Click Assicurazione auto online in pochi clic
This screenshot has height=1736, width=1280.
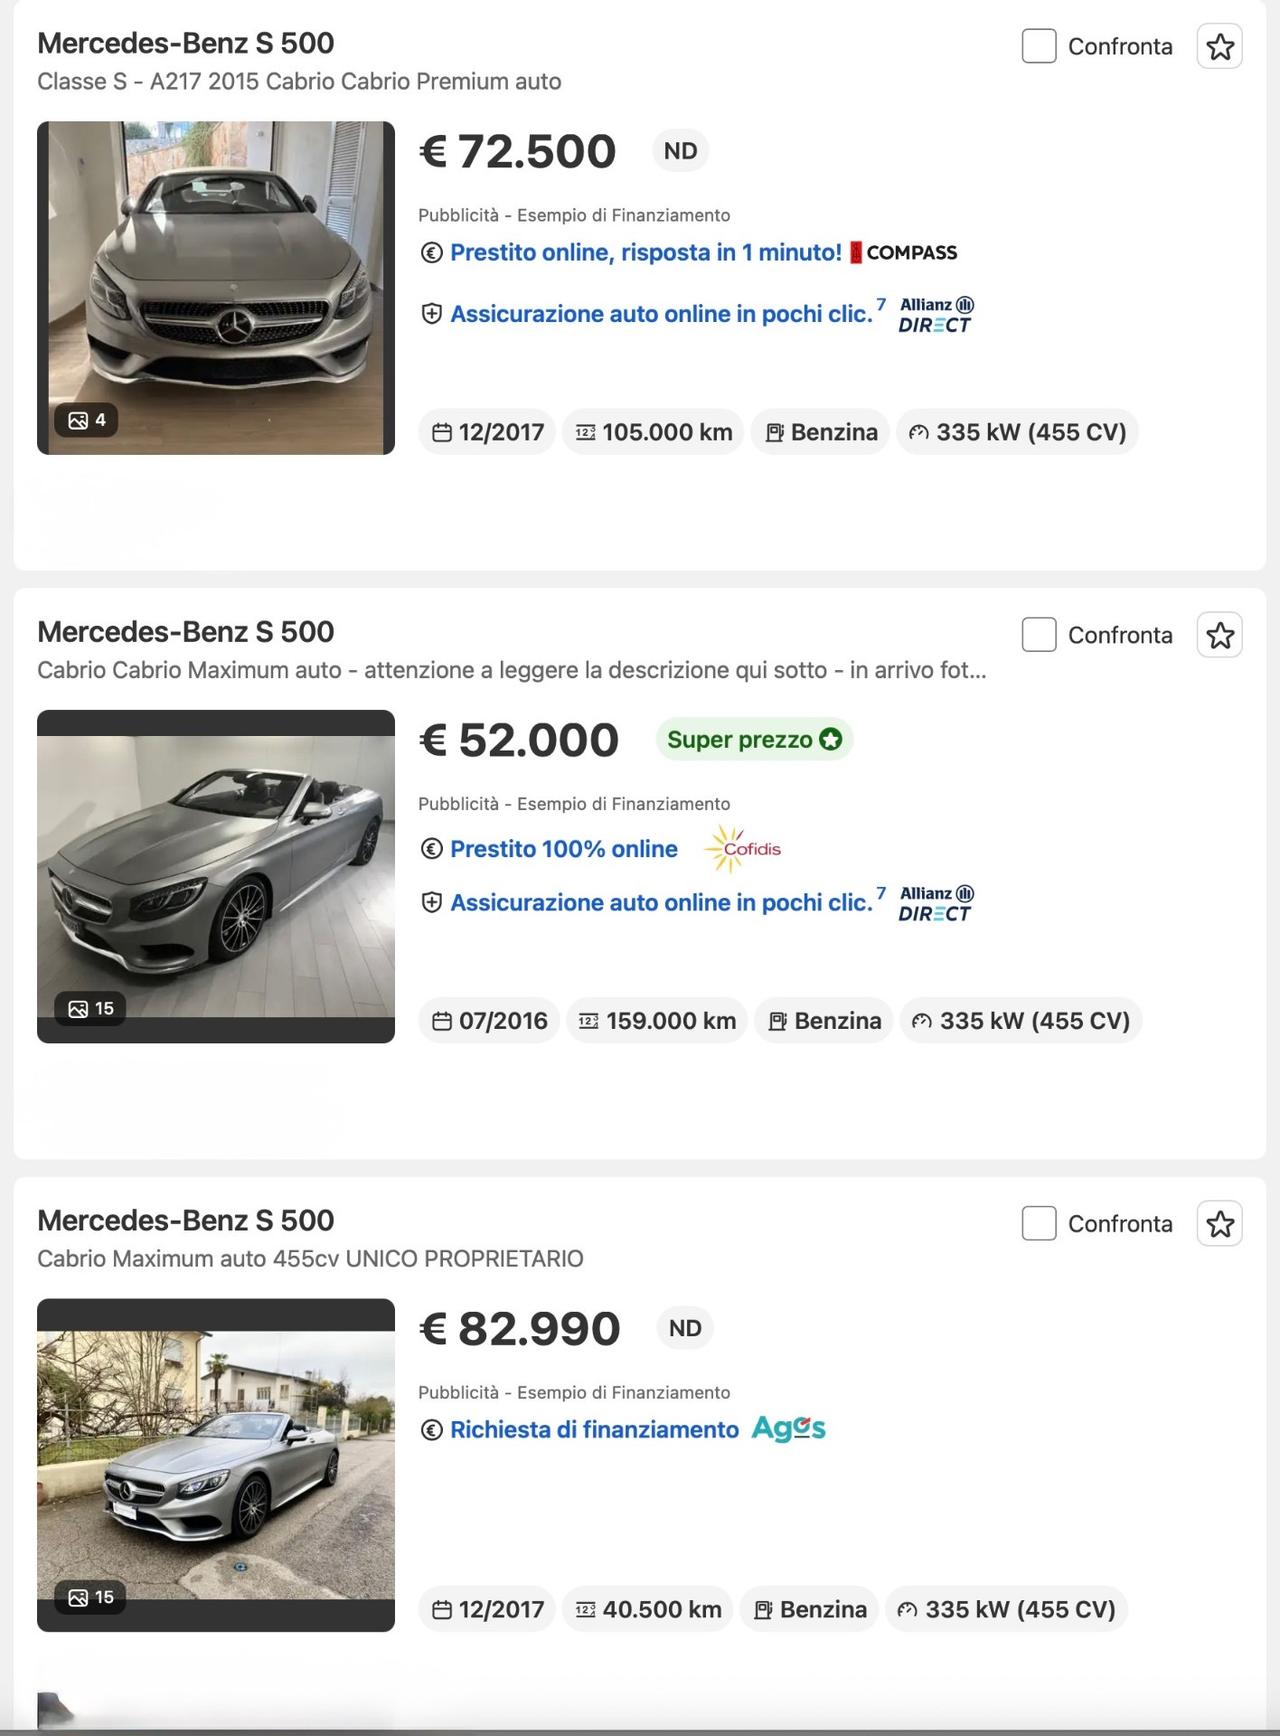coord(659,313)
